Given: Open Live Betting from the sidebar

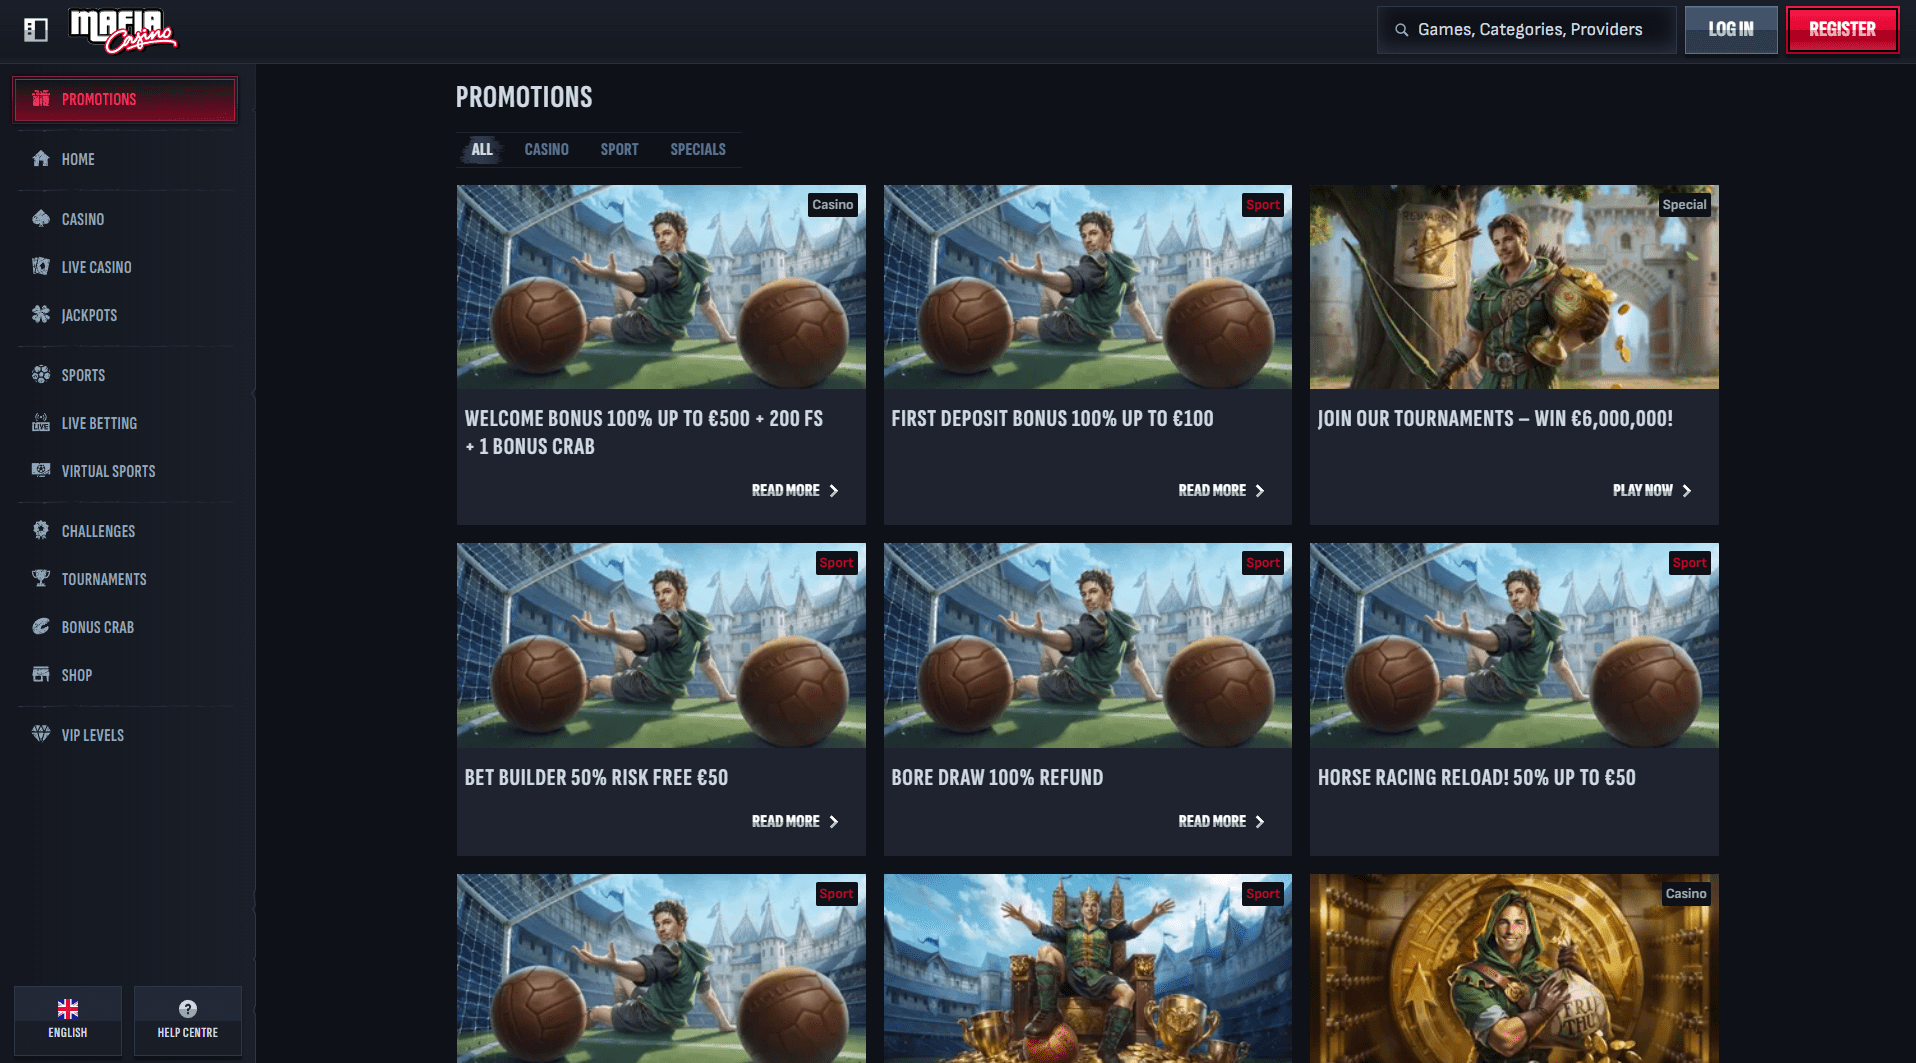Looking at the screenshot, I should [x=125, y=423].
